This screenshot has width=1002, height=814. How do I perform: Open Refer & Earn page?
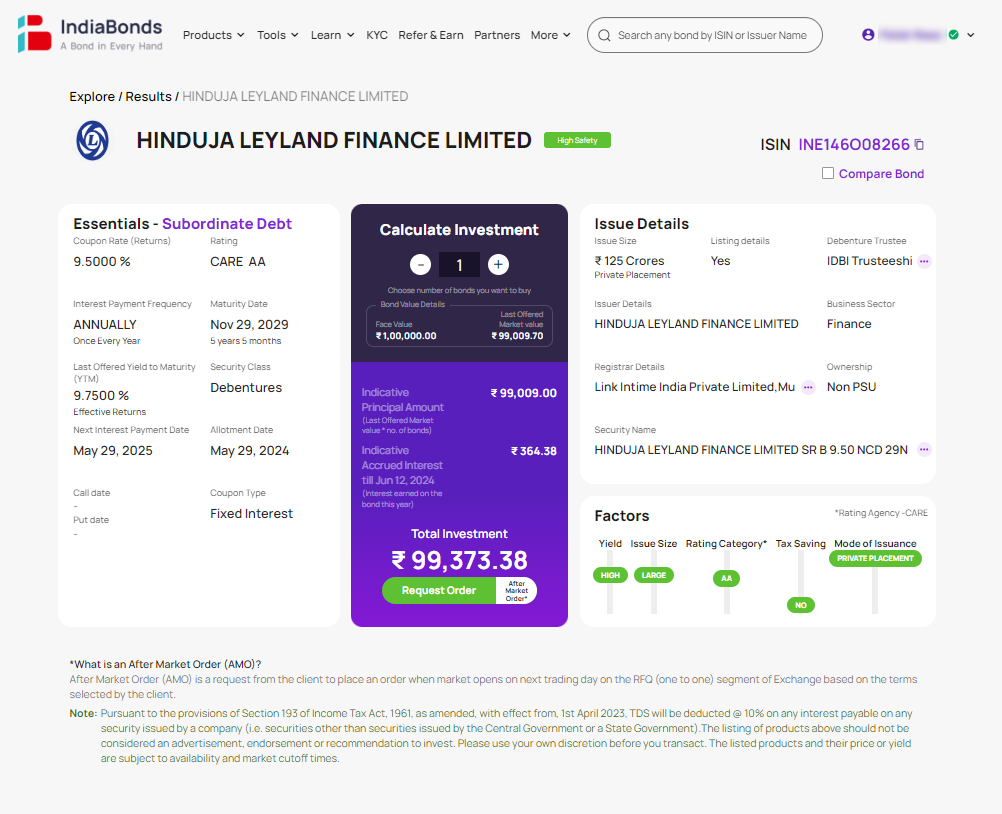pos(431,35)
